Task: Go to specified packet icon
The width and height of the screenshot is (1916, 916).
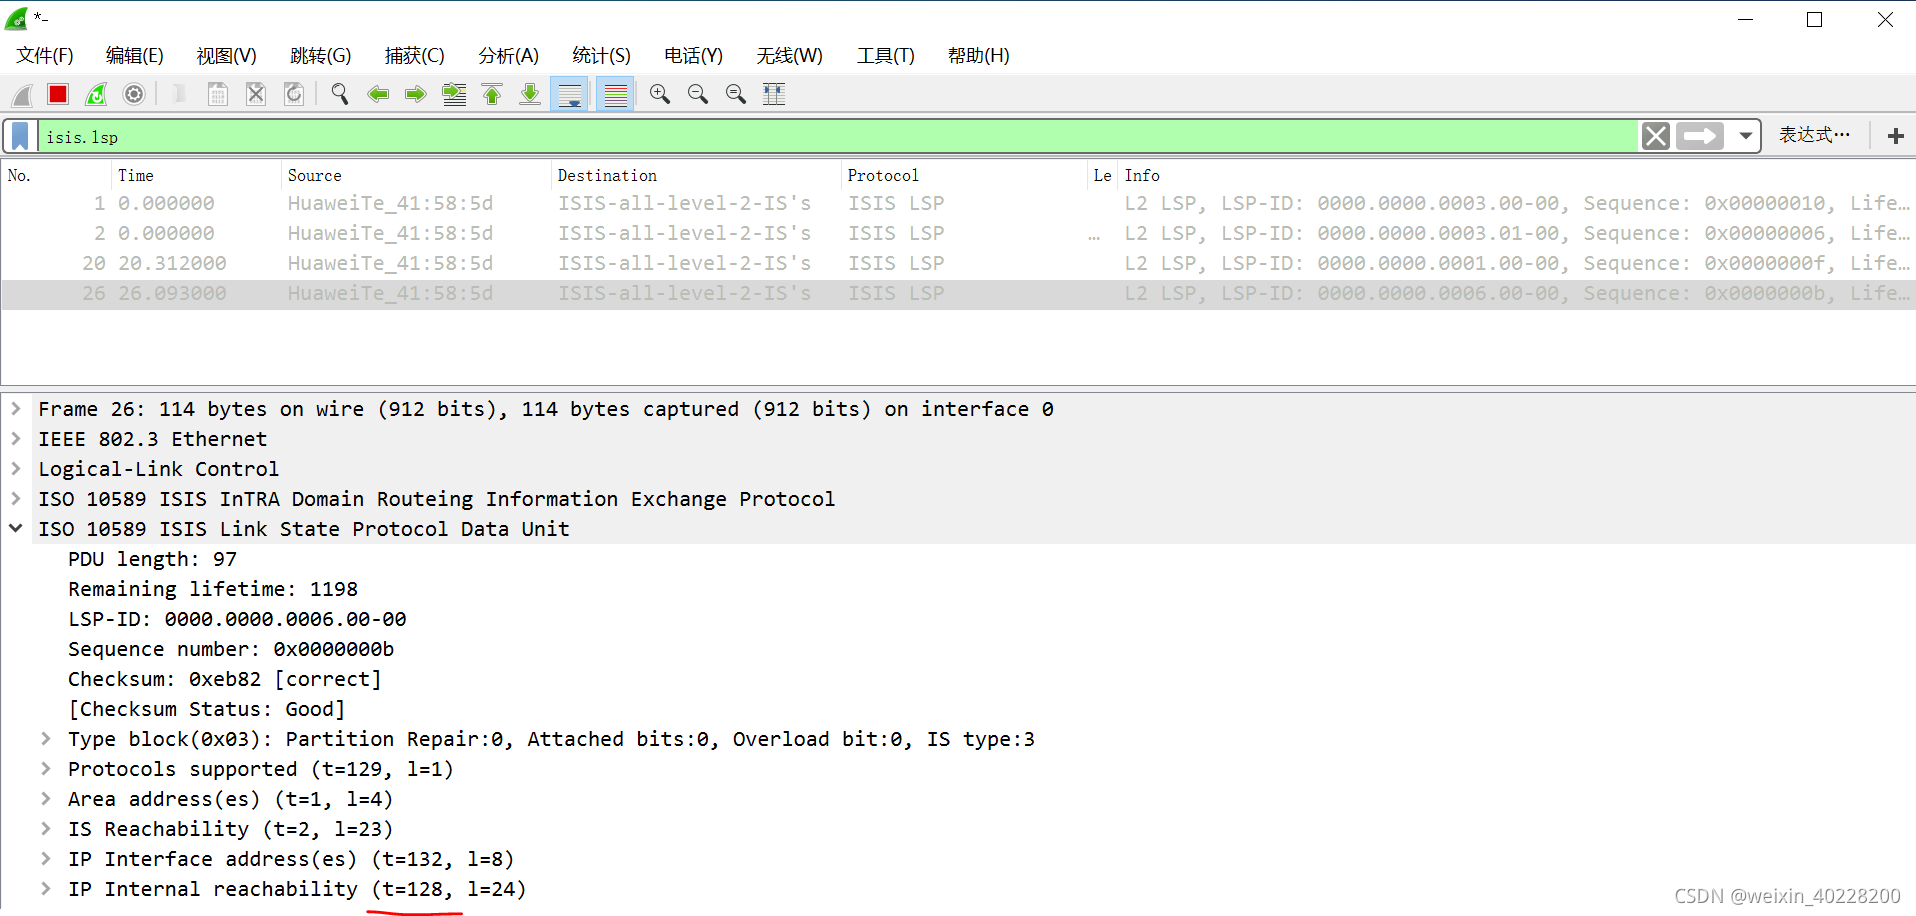Action: pos(454,94)
